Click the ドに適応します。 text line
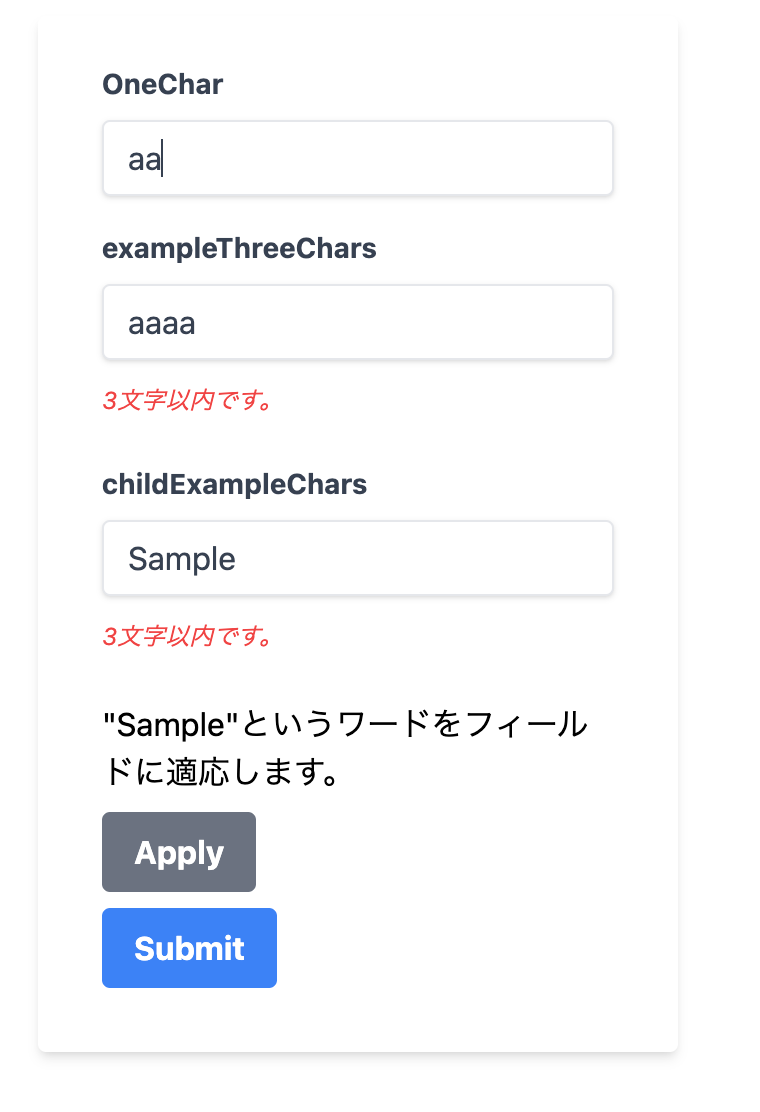760x1112 pixels. tap(220, 772)
